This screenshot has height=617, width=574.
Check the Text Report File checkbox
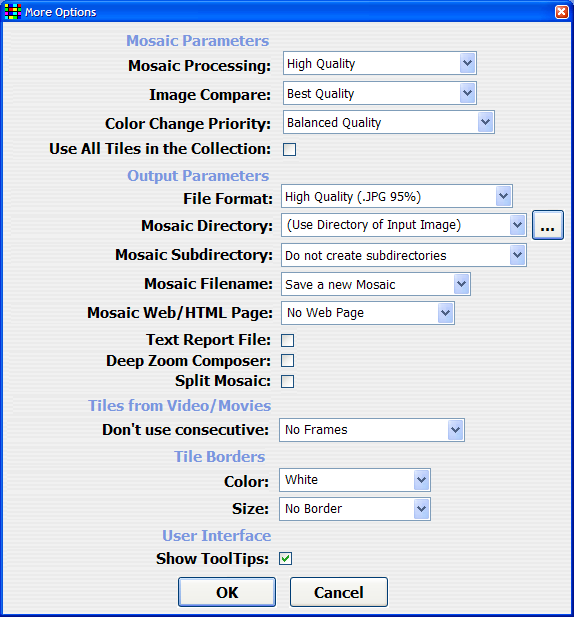point(288,340)
